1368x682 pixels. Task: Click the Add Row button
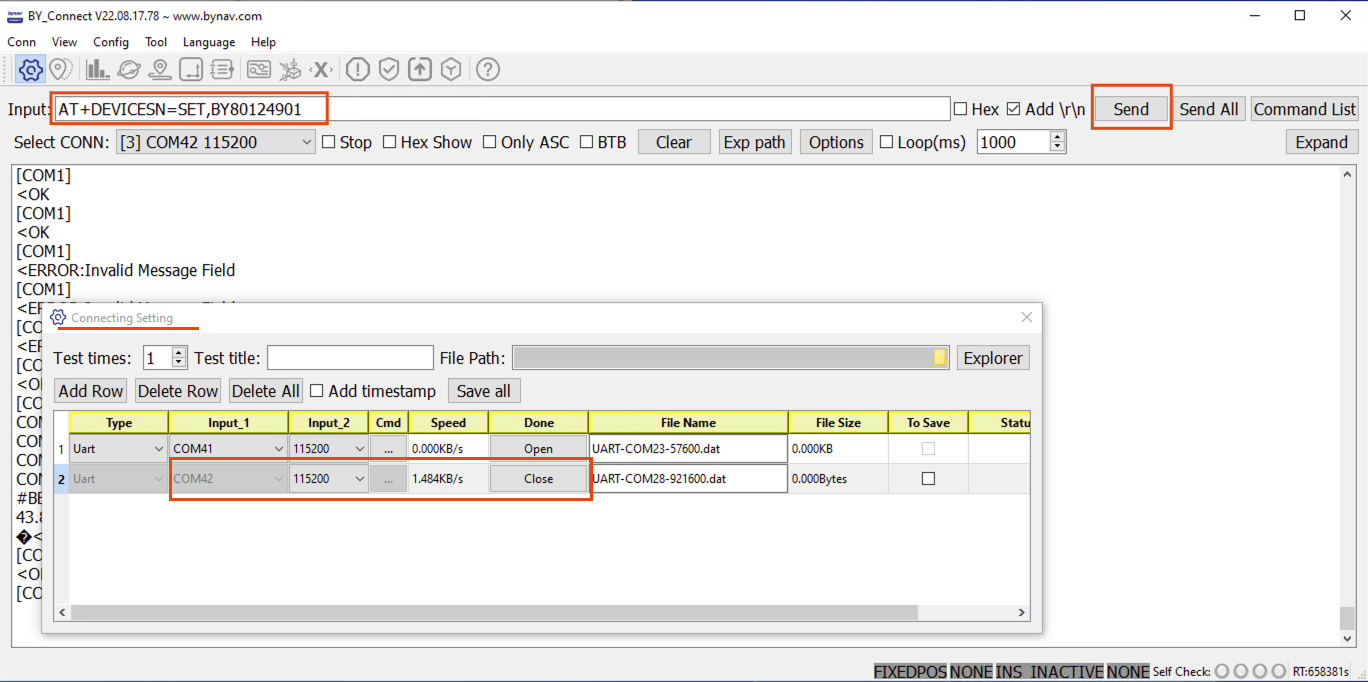click(x=91, y=391)
